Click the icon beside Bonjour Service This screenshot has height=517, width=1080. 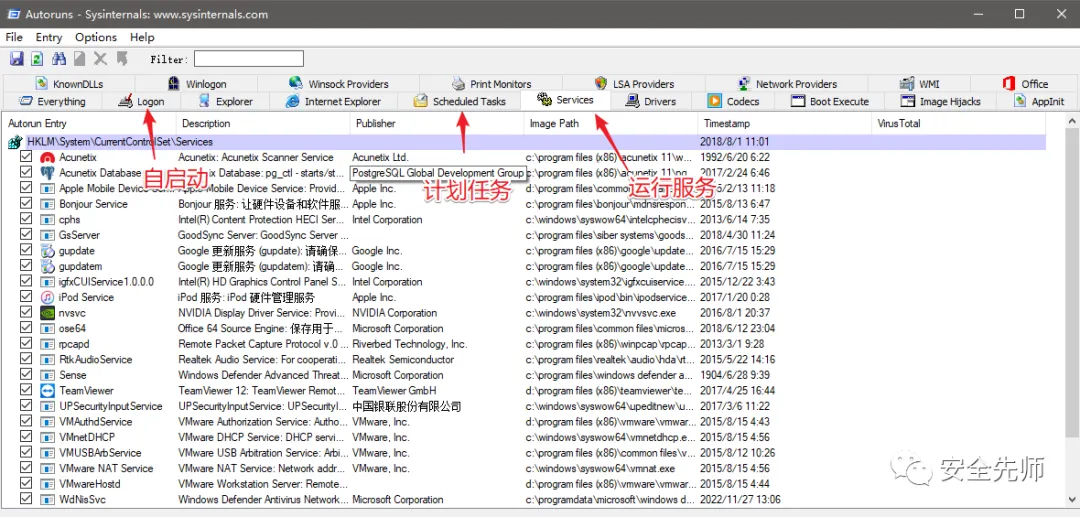pos(48,204)
